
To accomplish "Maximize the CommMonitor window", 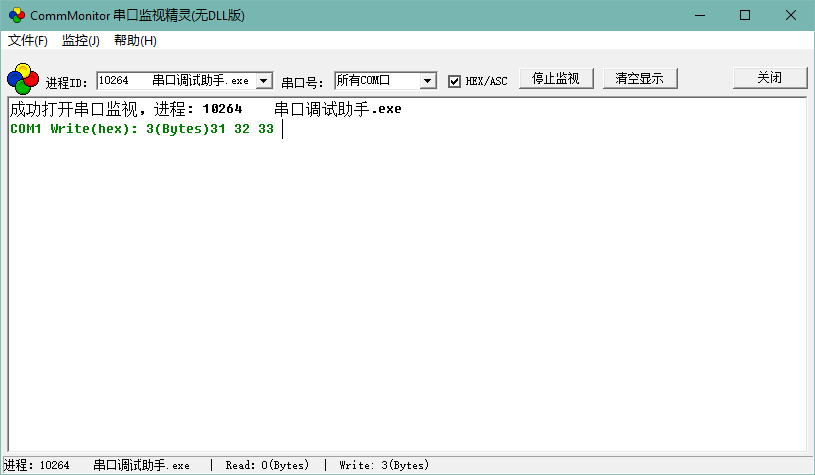I will (x=745, y=15).
